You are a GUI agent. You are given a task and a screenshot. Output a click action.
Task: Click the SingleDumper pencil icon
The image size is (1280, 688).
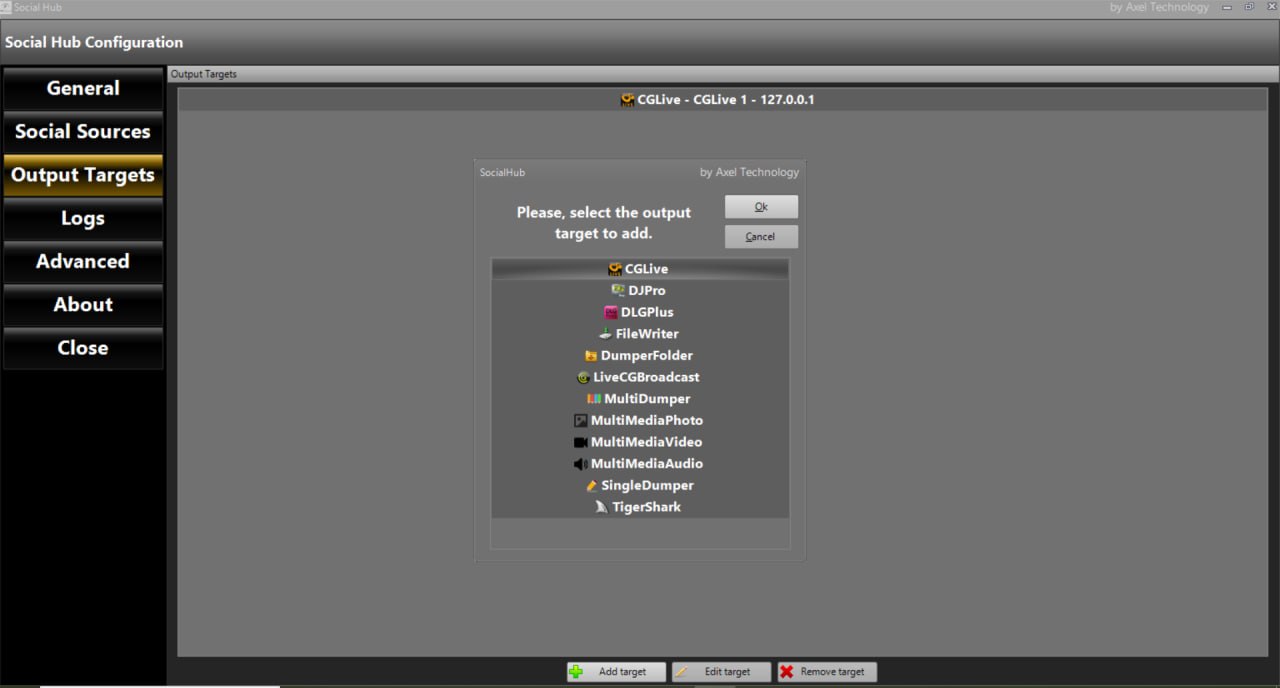[591, 486]
